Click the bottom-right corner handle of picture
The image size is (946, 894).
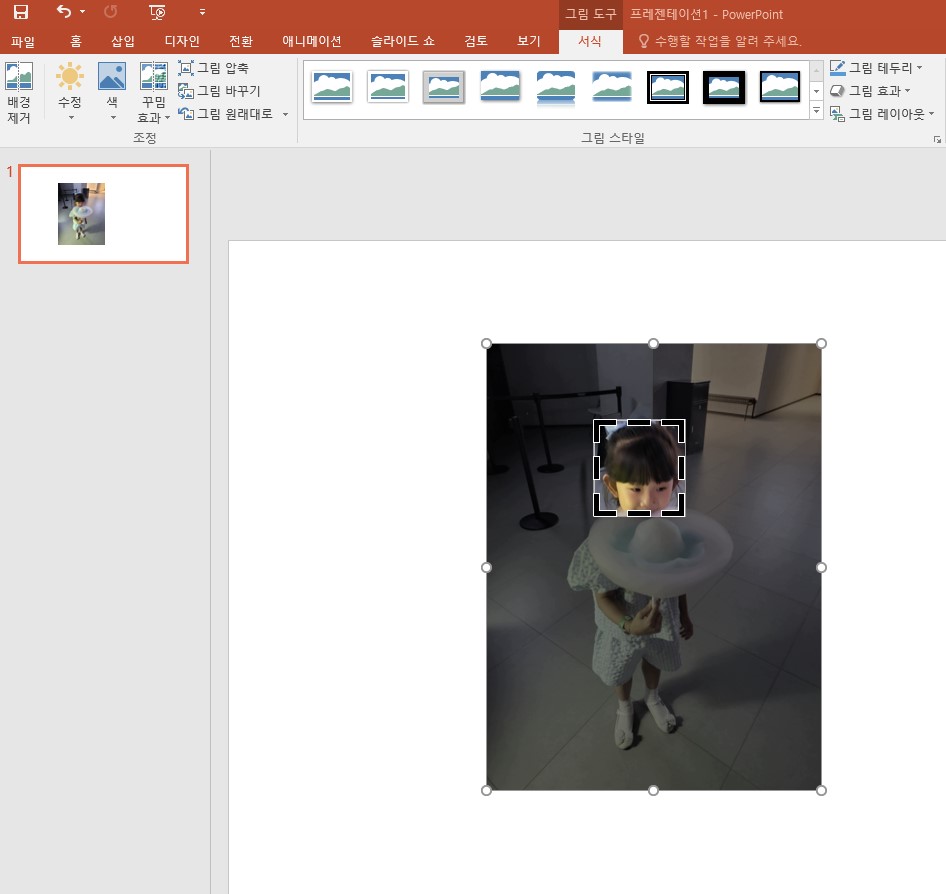pos(821,790)
